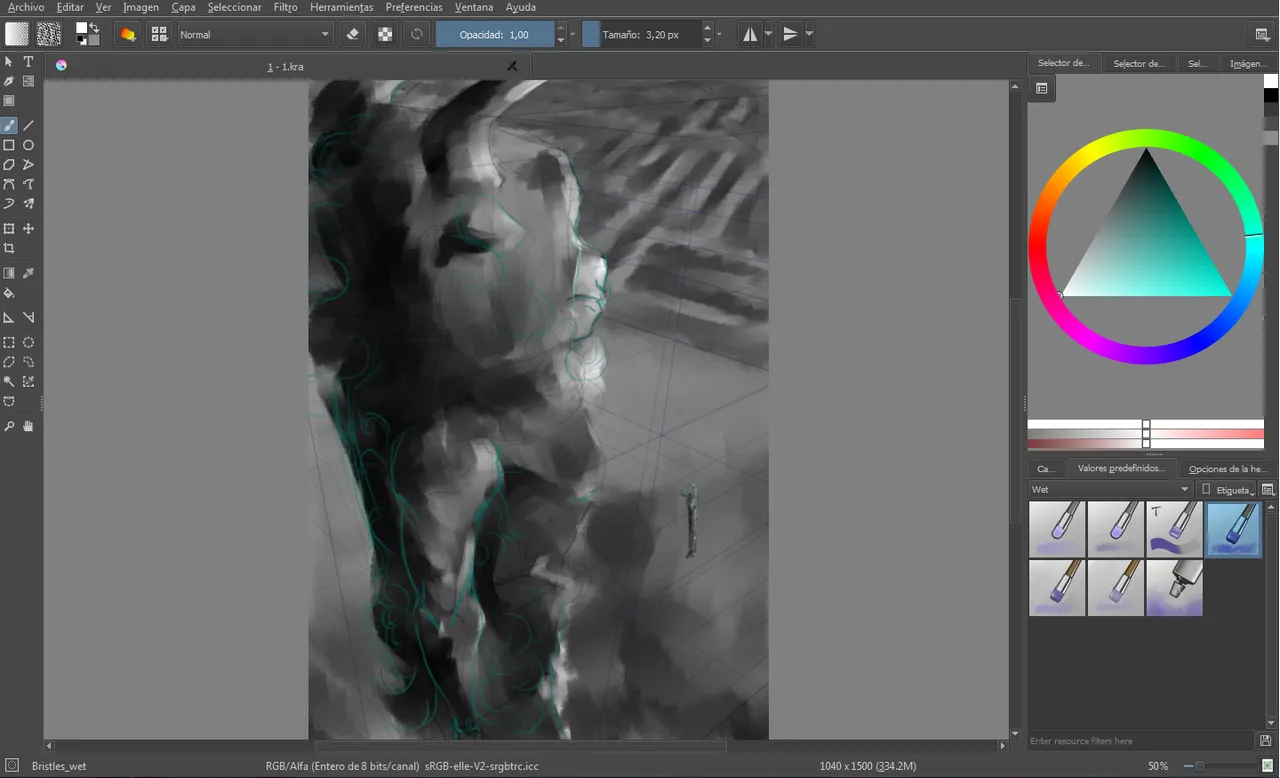This screenshot has width=1280, height=778.
Task: Reload the original brush preset
Action: click(x=416, y=34)
